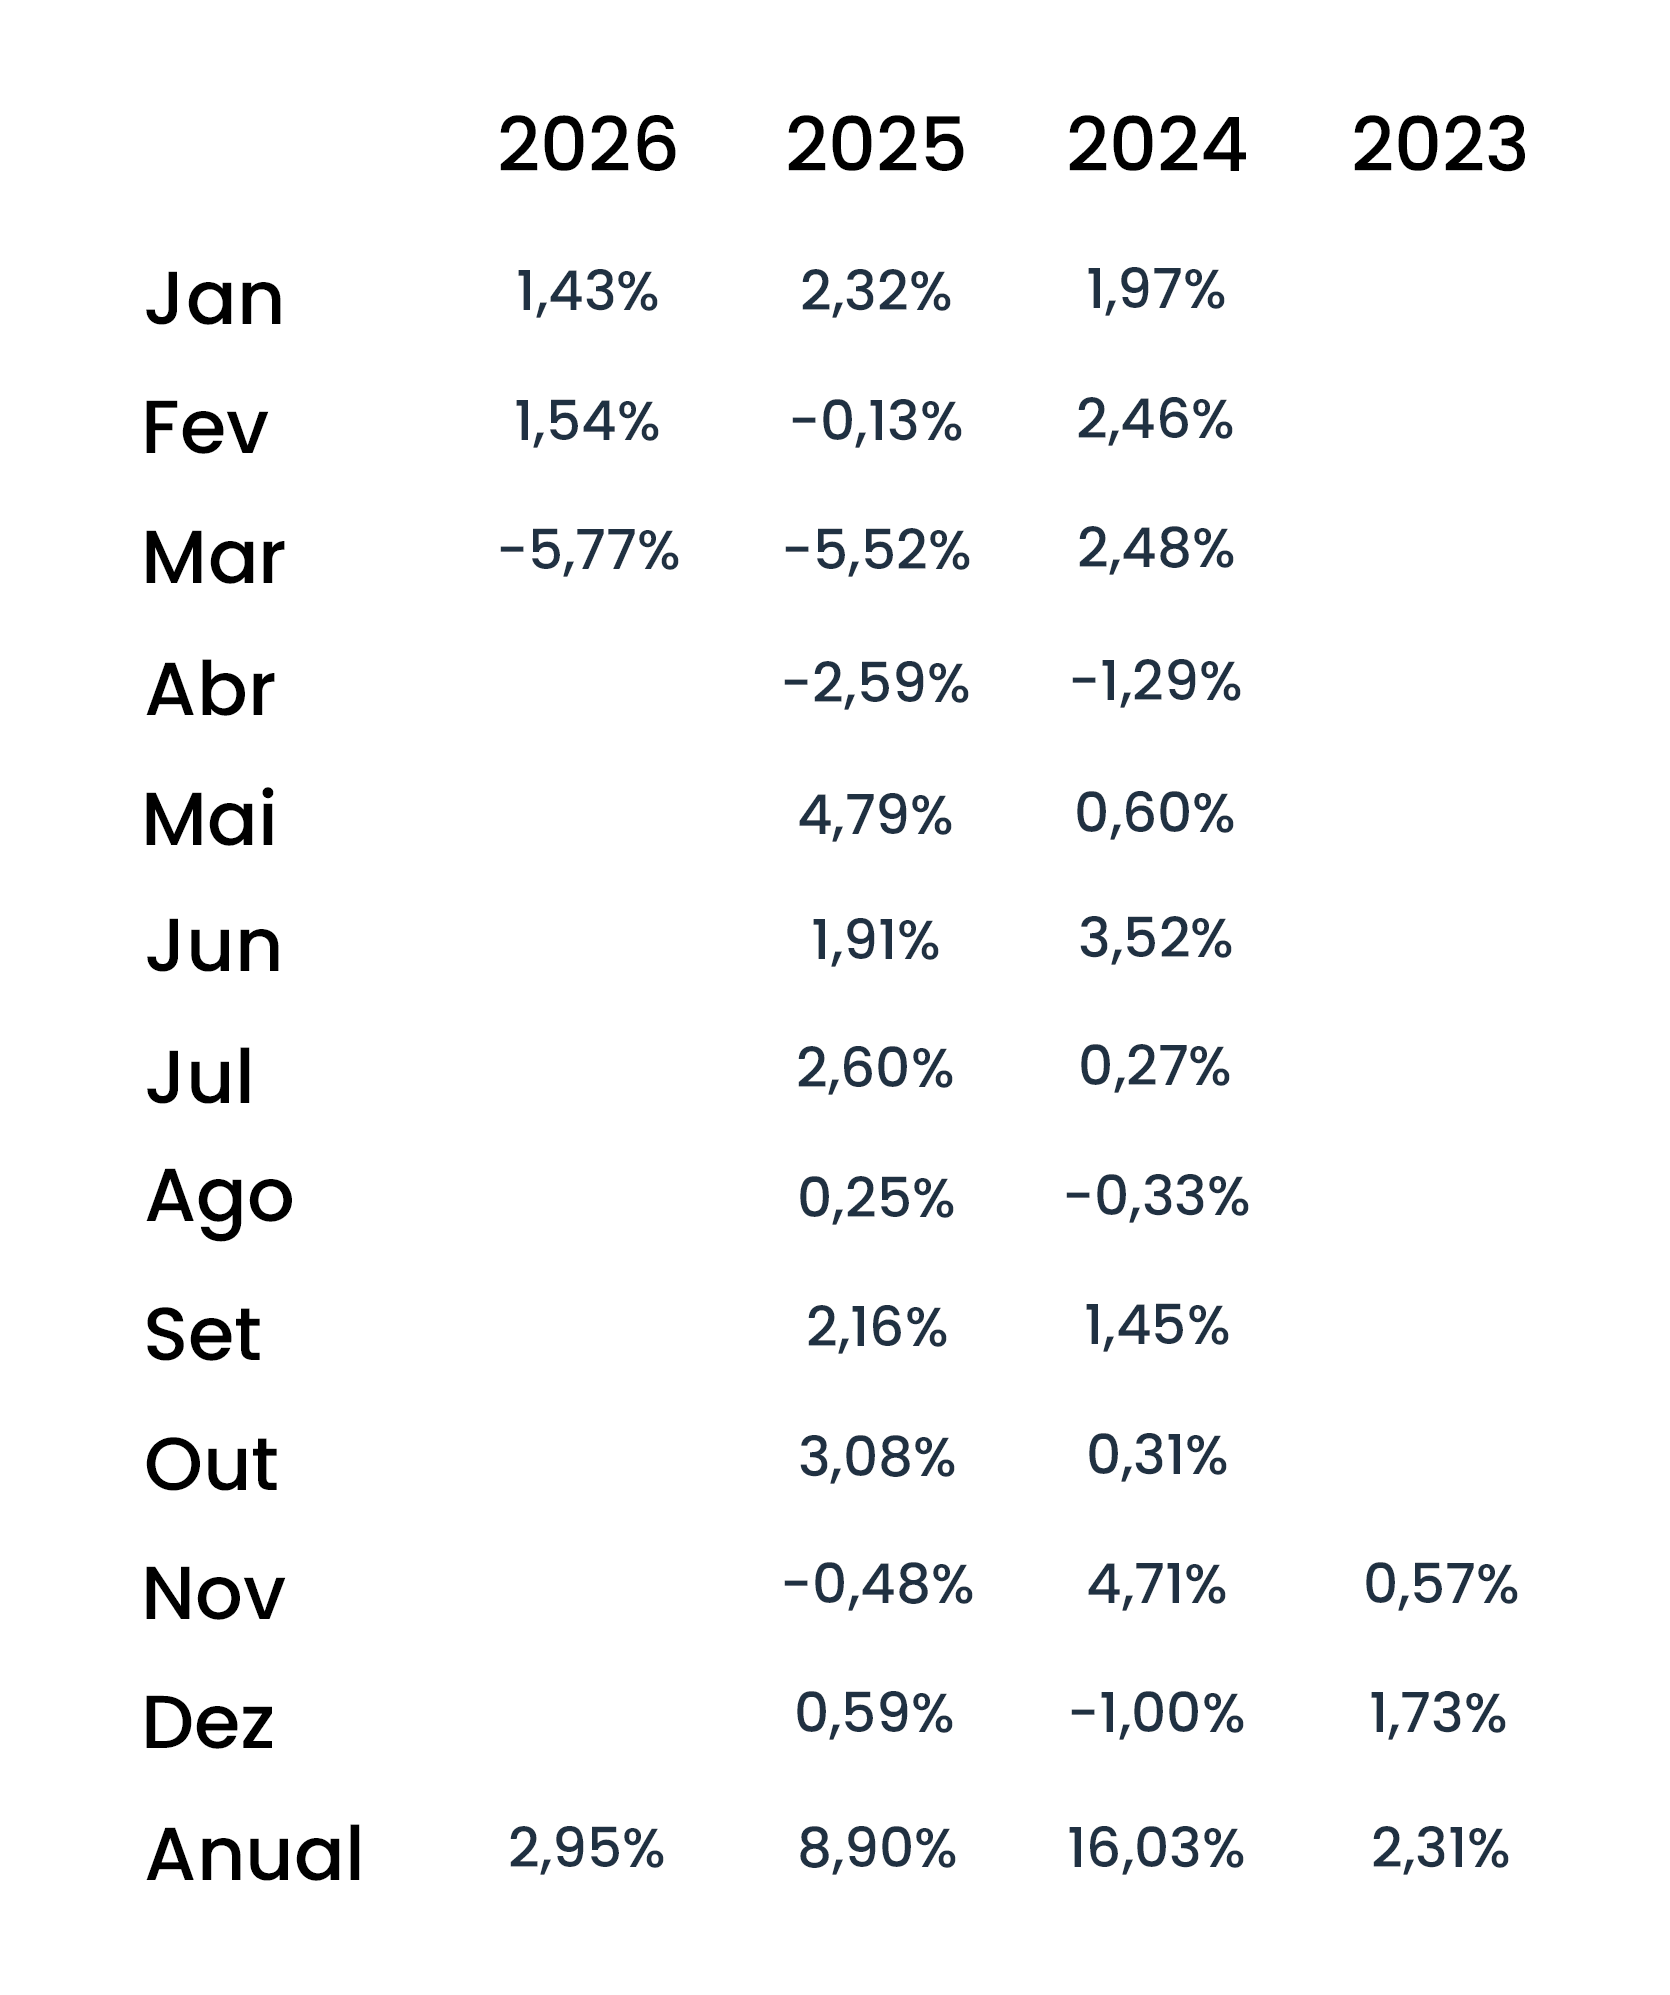Click the Jan row label
The height and width of the screenshot is (1995, 1670).
(214, 298)
